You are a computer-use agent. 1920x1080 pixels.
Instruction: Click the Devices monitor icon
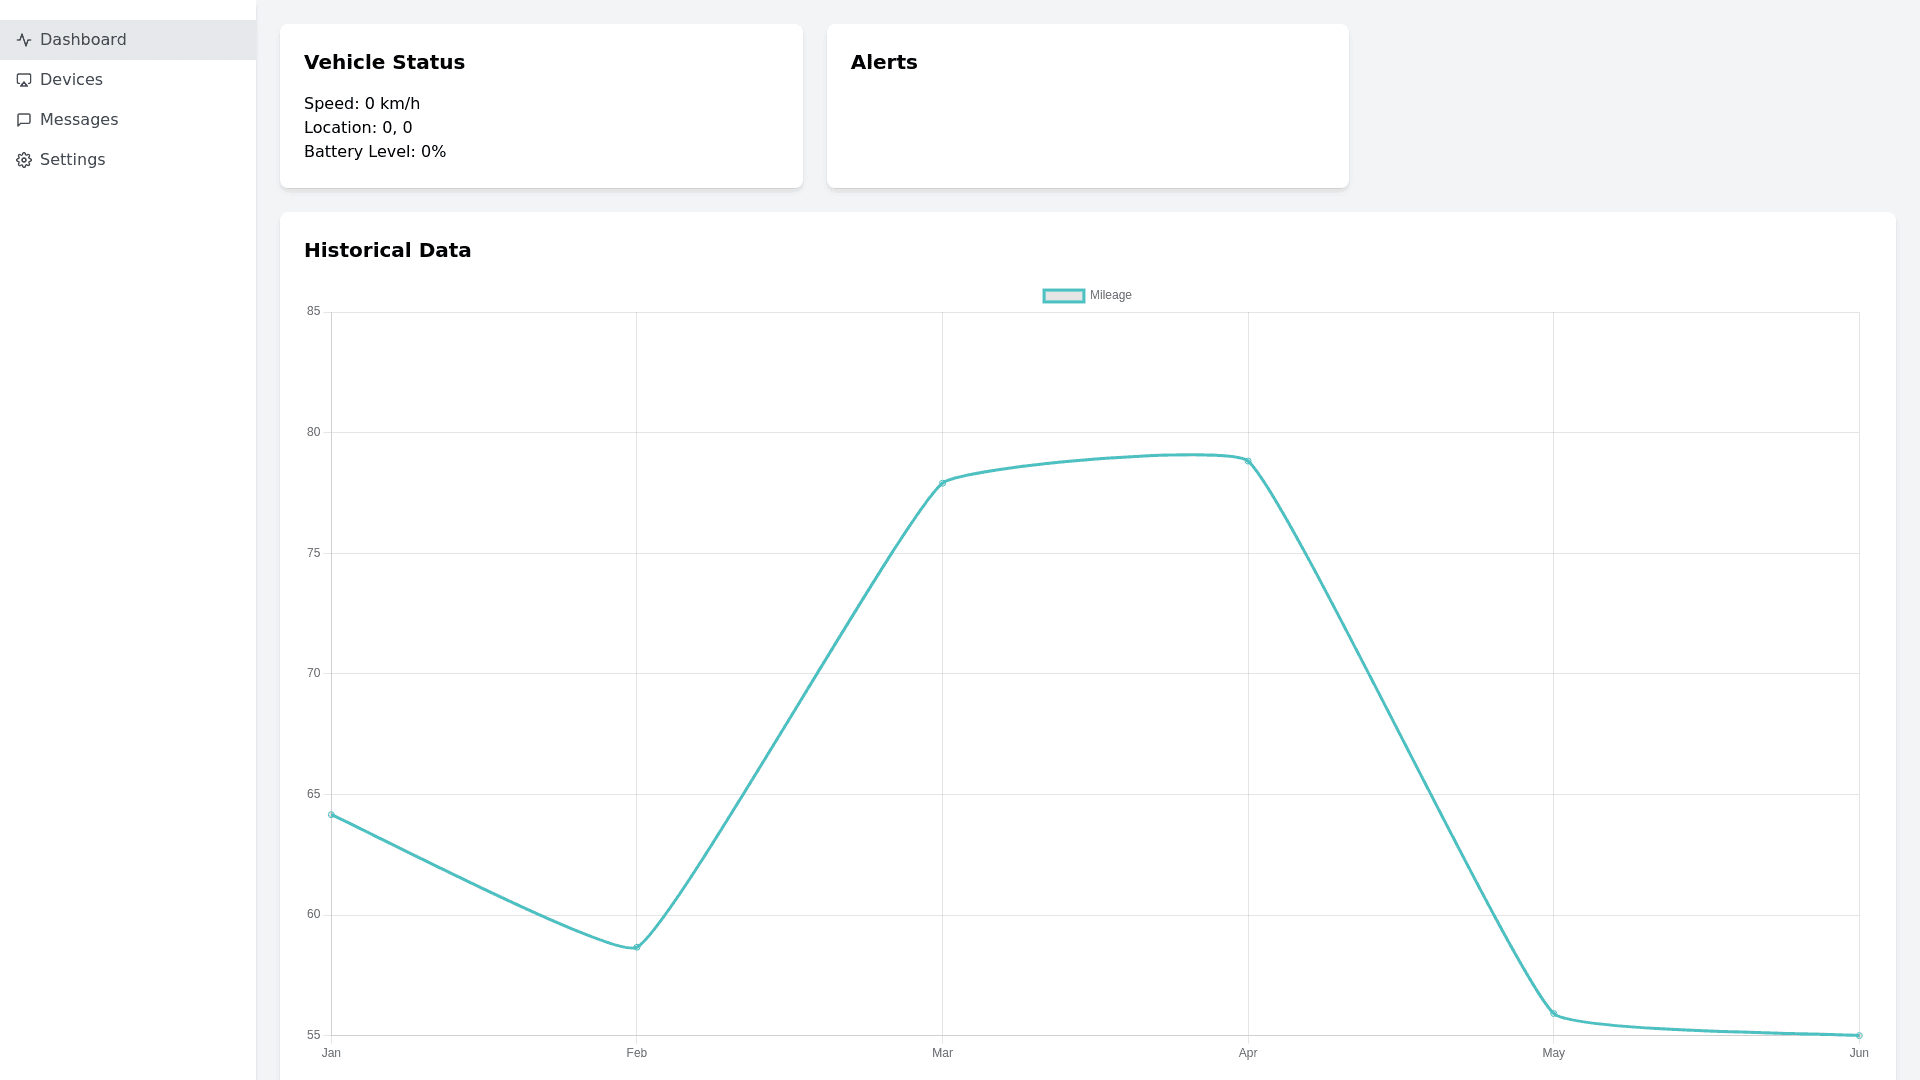point(23,80)
